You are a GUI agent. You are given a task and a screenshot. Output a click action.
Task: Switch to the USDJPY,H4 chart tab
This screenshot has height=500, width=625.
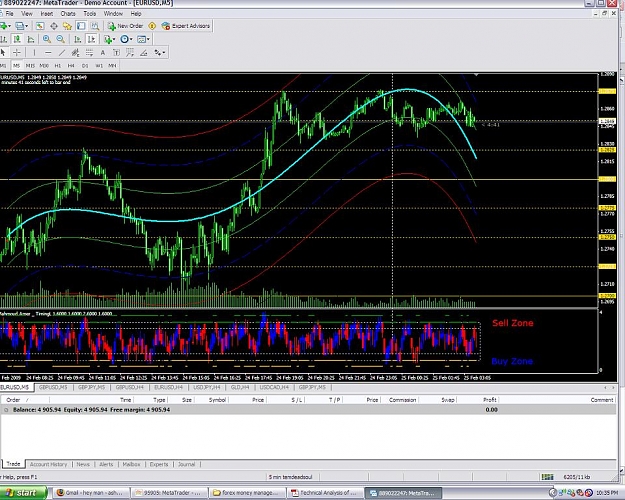(x=206, y=387)
